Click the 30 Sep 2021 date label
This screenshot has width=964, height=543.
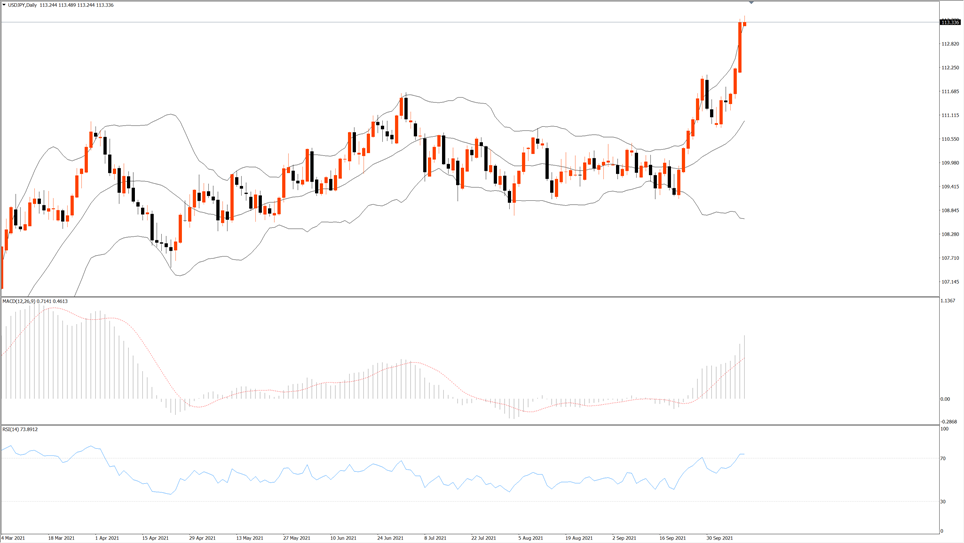(719, 538)
